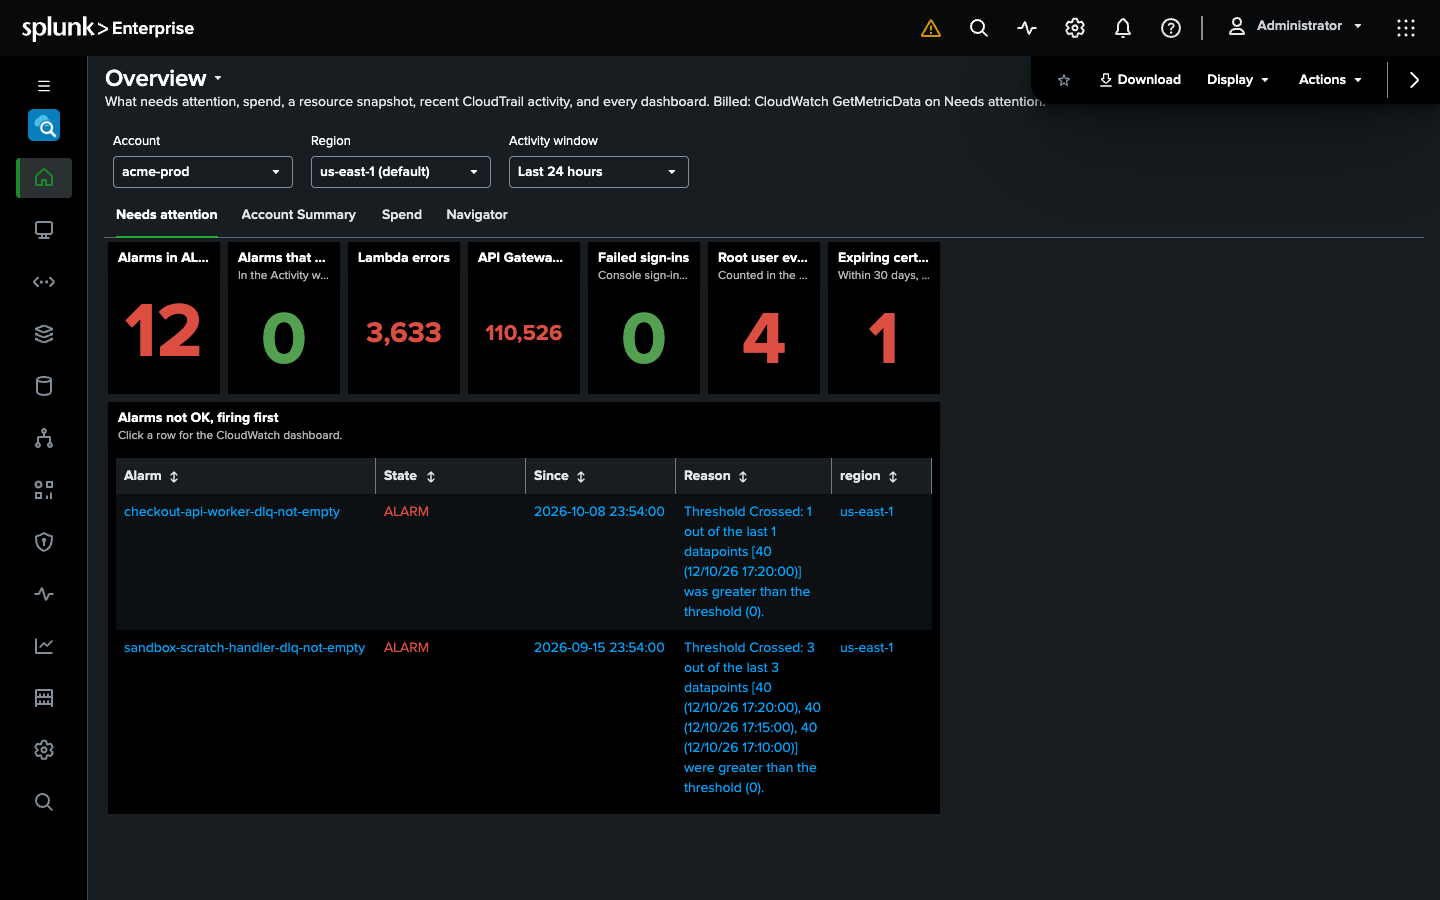Open the help question mark icon
This screenshot has width=1440, height=900.
click(1171, 28)
